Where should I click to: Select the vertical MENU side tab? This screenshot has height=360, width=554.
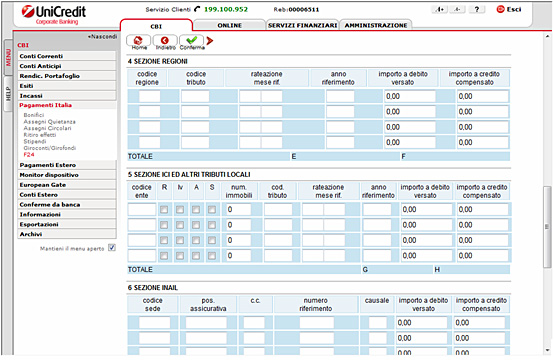coord(8,58)
